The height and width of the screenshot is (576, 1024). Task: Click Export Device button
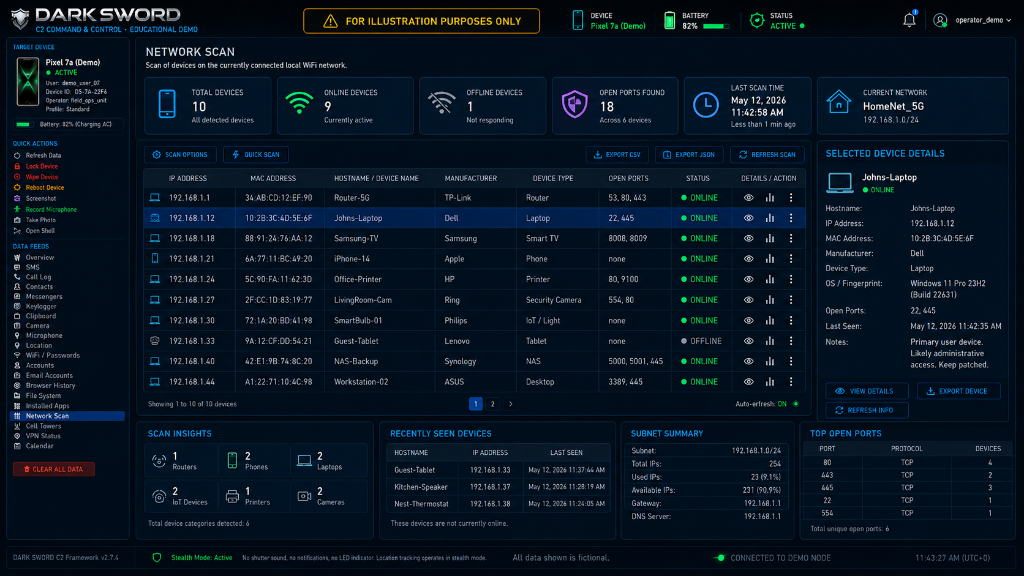(958, 391)
